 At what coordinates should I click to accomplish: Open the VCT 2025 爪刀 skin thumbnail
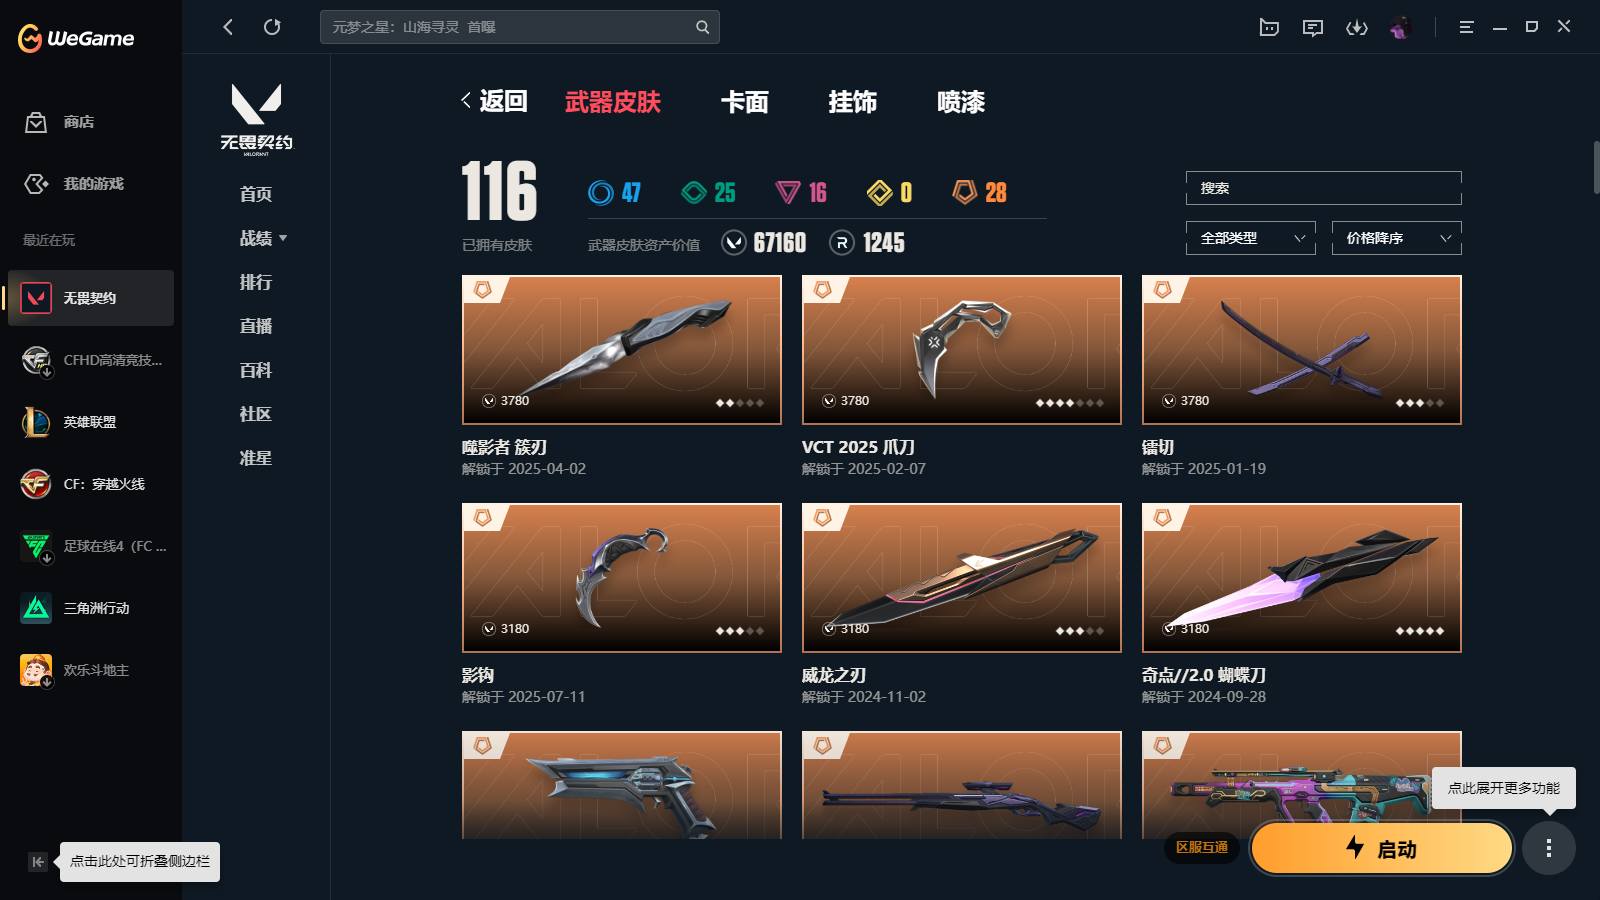pos(962,350)
